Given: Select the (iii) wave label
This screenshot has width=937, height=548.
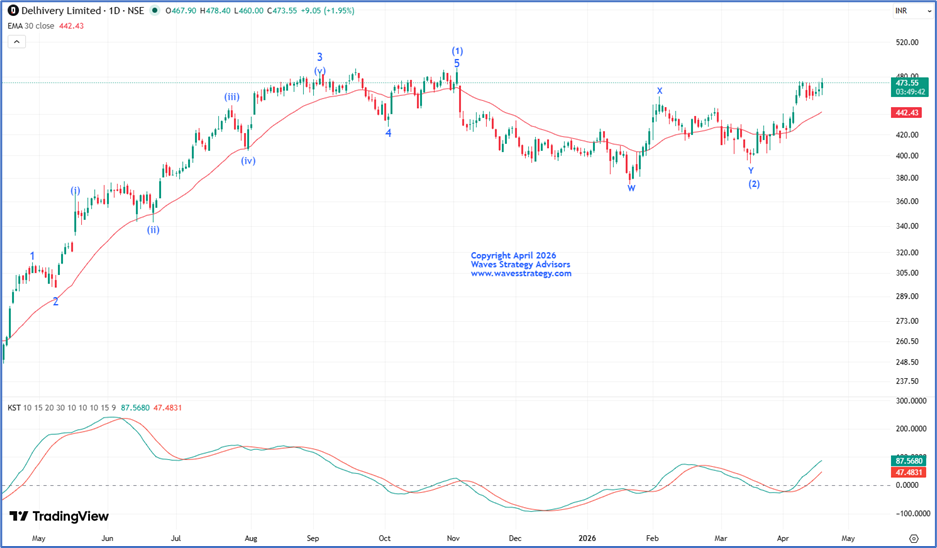Looking at the screenshot, I should pyautogui.click(x=232, y=97).
